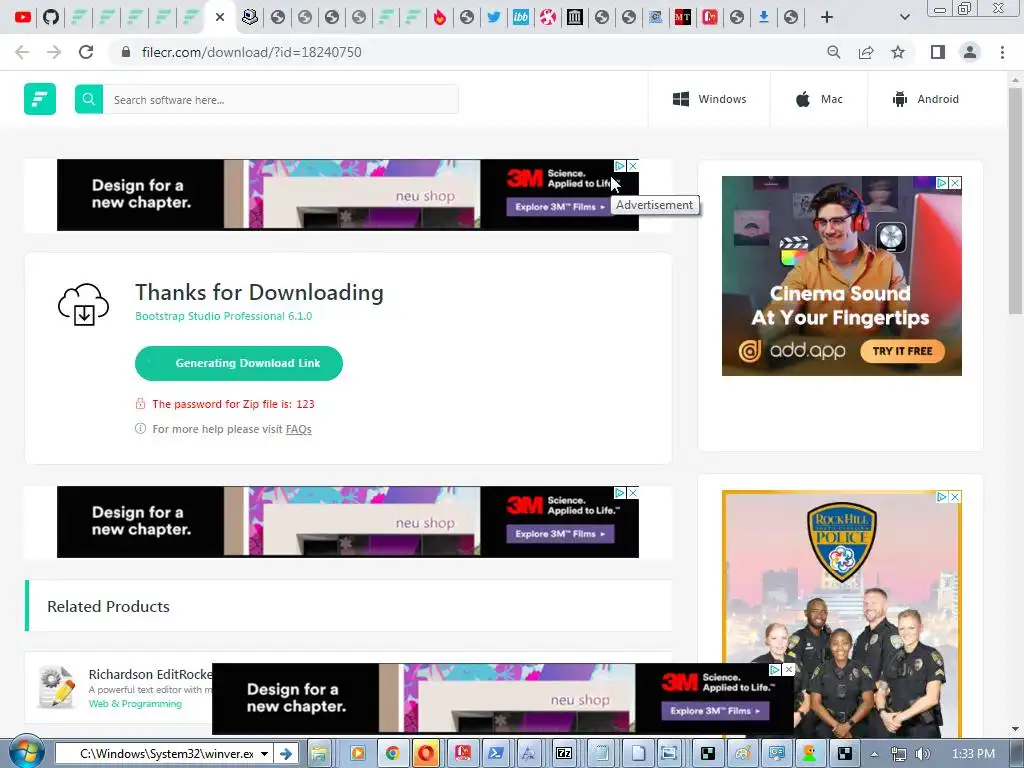Open the Android category

925,99
